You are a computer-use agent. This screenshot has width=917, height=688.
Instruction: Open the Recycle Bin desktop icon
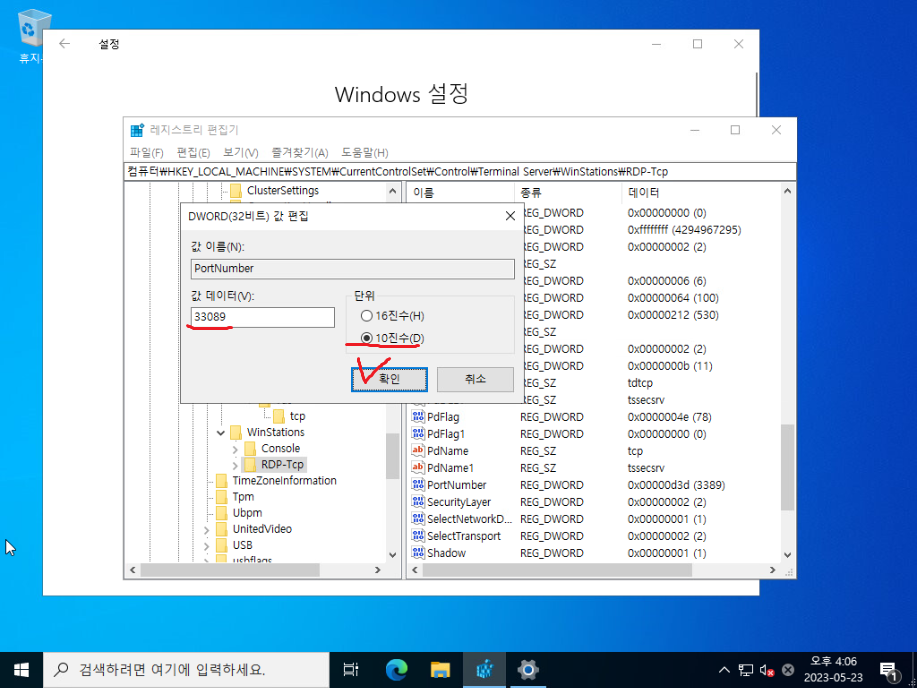(x=33, y=34)
